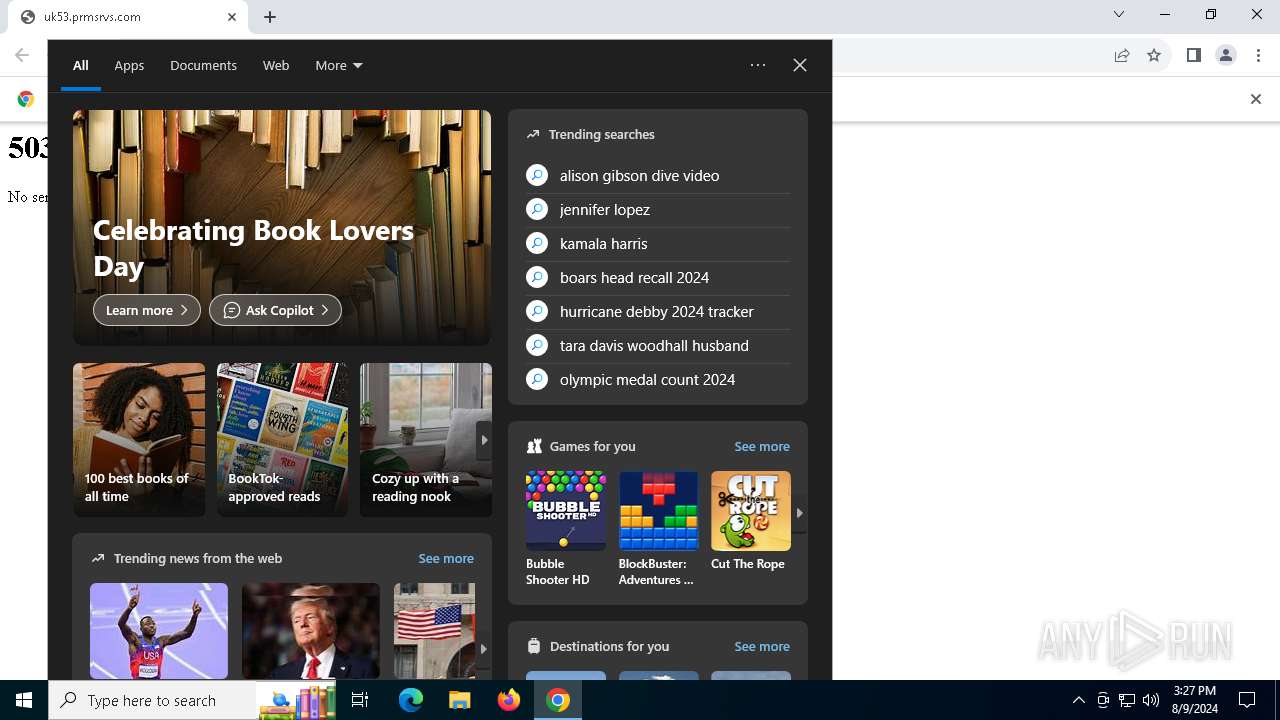1280x720 pixels.
Task: Open the notification center icon
Action: point(1247,700)
